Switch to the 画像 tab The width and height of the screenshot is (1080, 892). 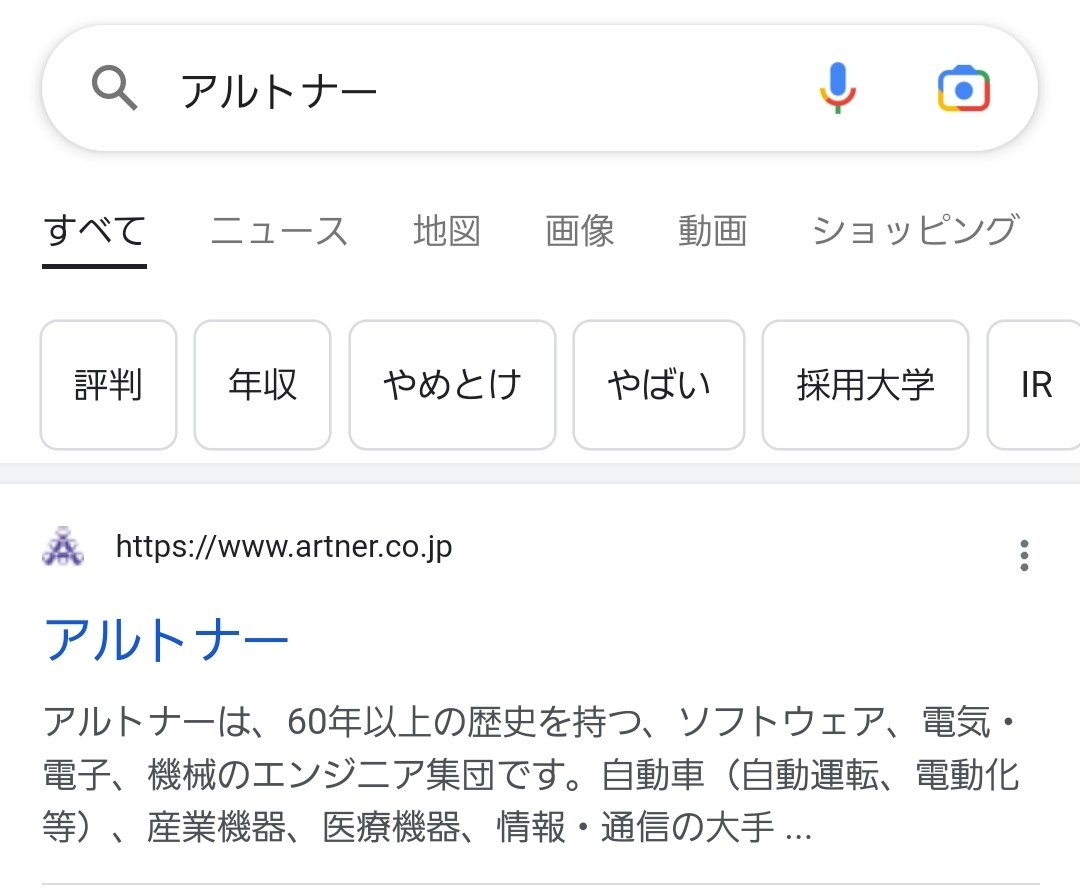point(579,231)
